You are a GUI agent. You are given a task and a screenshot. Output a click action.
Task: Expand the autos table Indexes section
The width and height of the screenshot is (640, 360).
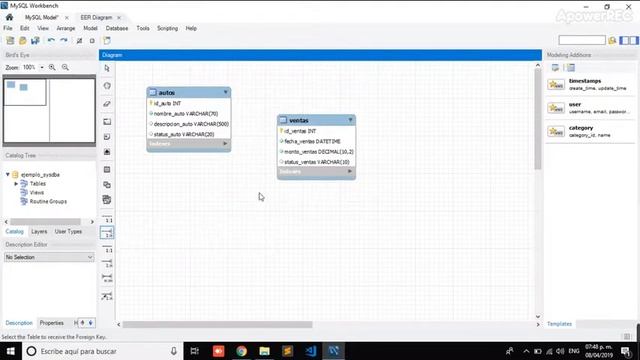225,144
